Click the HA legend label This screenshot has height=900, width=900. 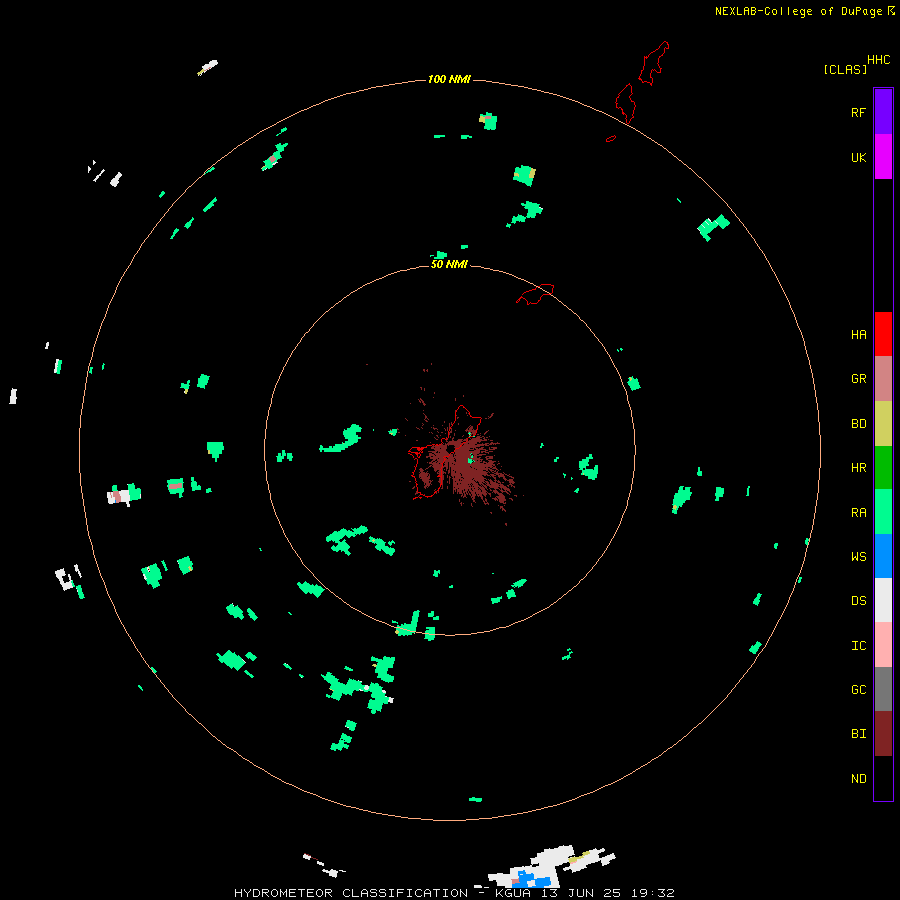coord(858,335)
